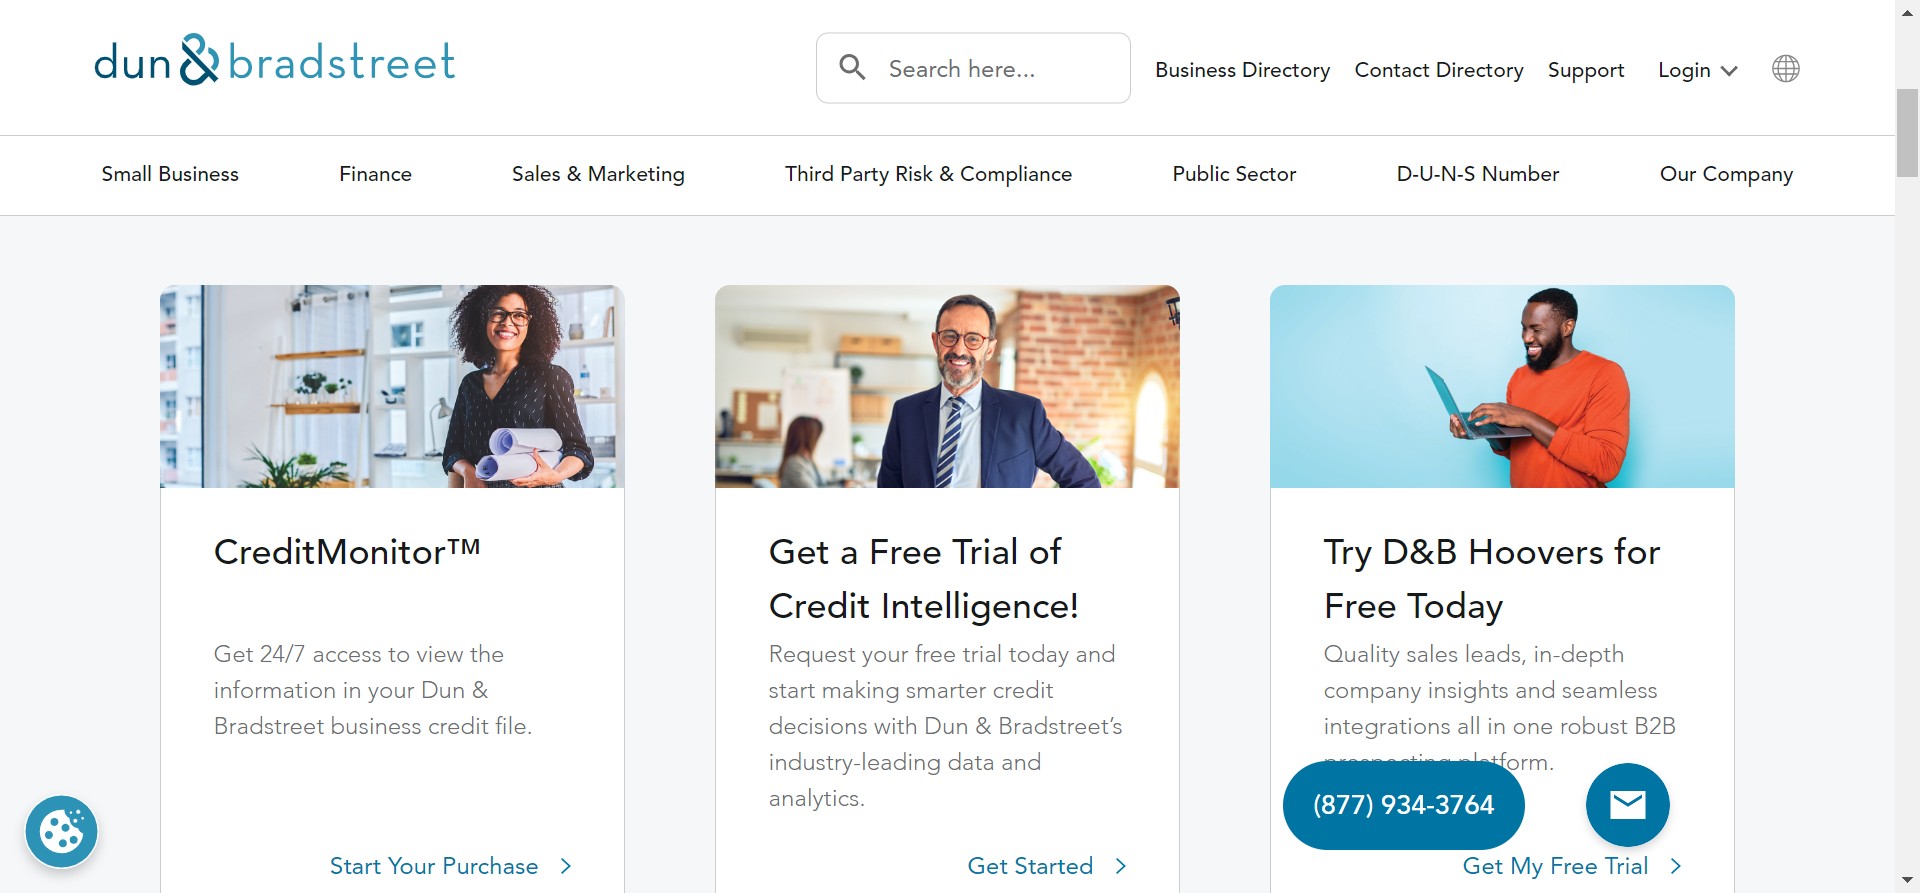Click arrow next to Start Your Purchase
Viewport: 1920px width, 893px height.
click(566, 866)
